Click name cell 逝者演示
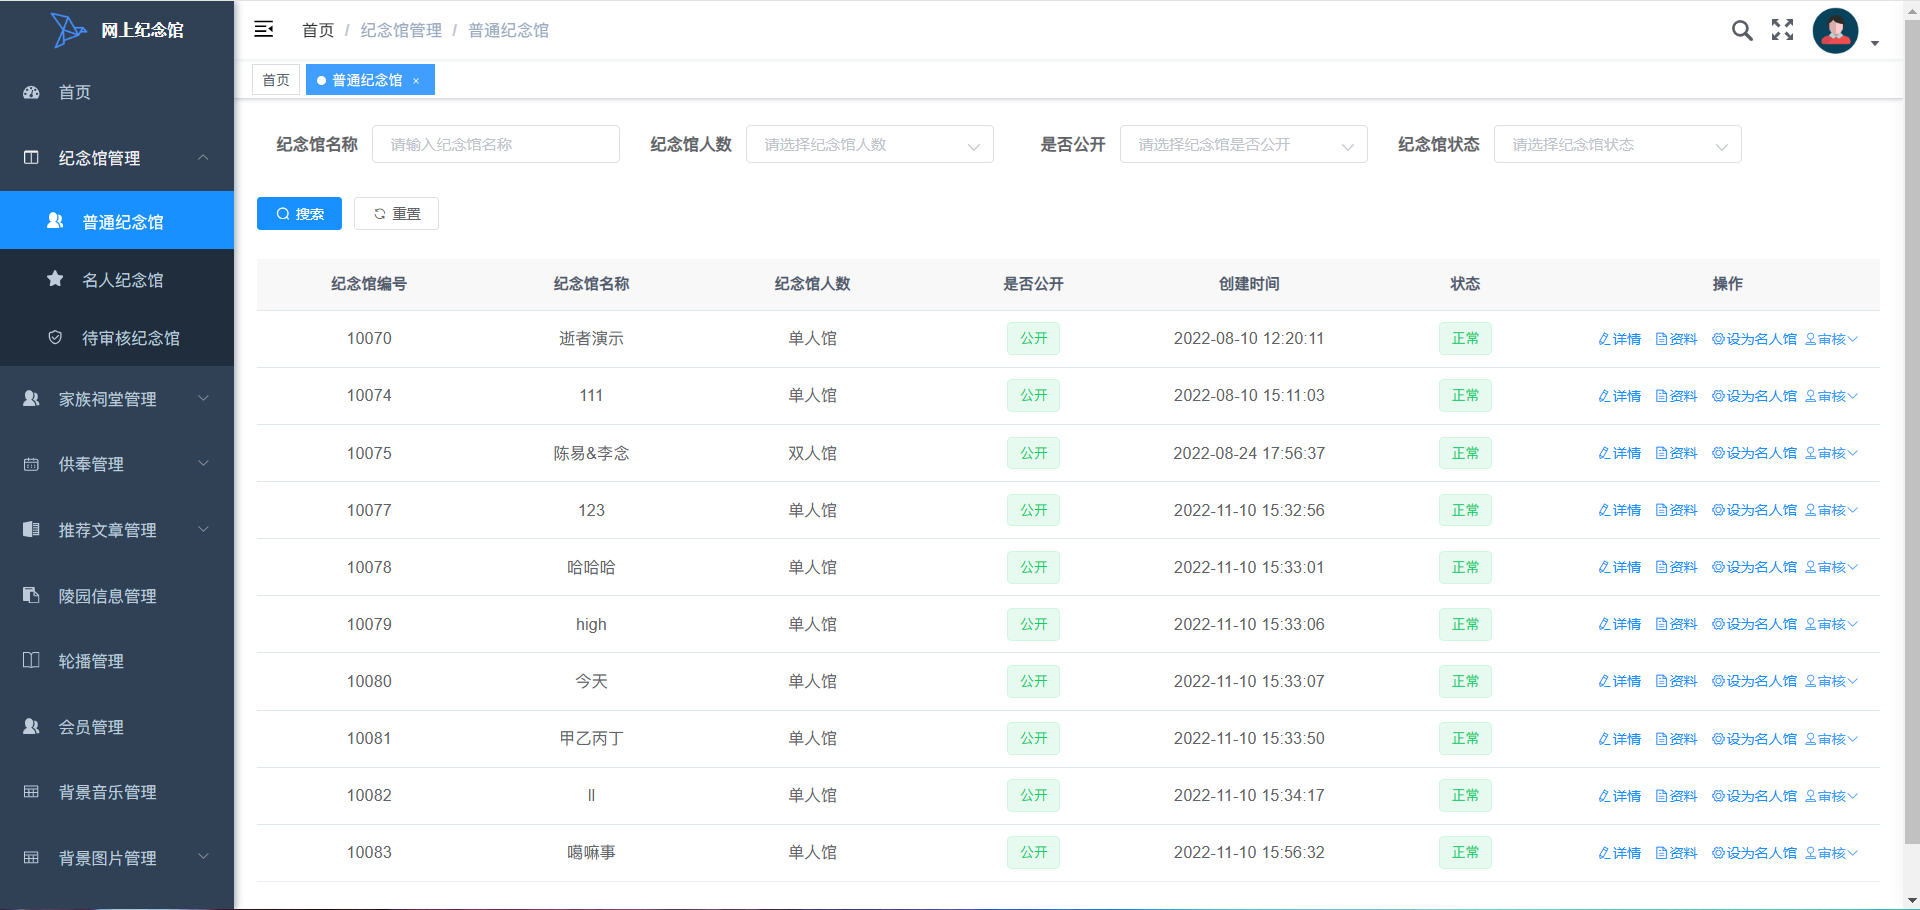1920x910 pixels. (591, 338)
